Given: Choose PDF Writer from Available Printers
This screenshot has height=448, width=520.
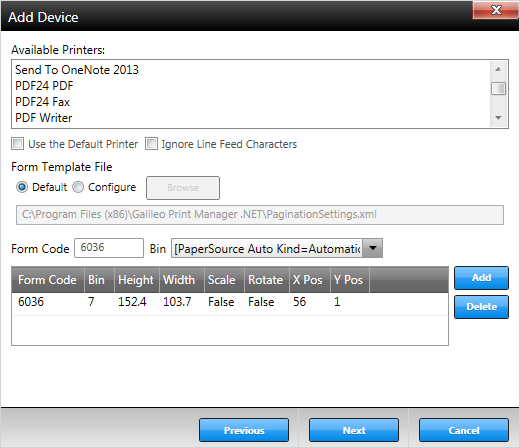Looking at the screenshot, I should click(x=44, y=118).
